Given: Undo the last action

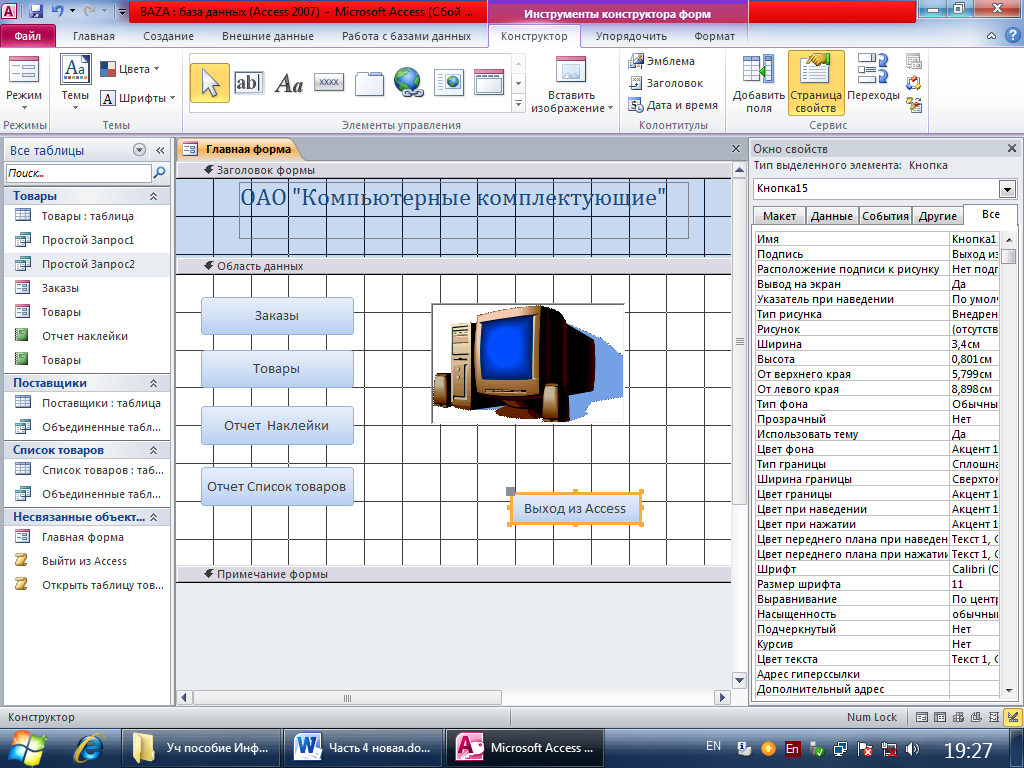Looking at the screenshot, I should (x=57, y=10).
